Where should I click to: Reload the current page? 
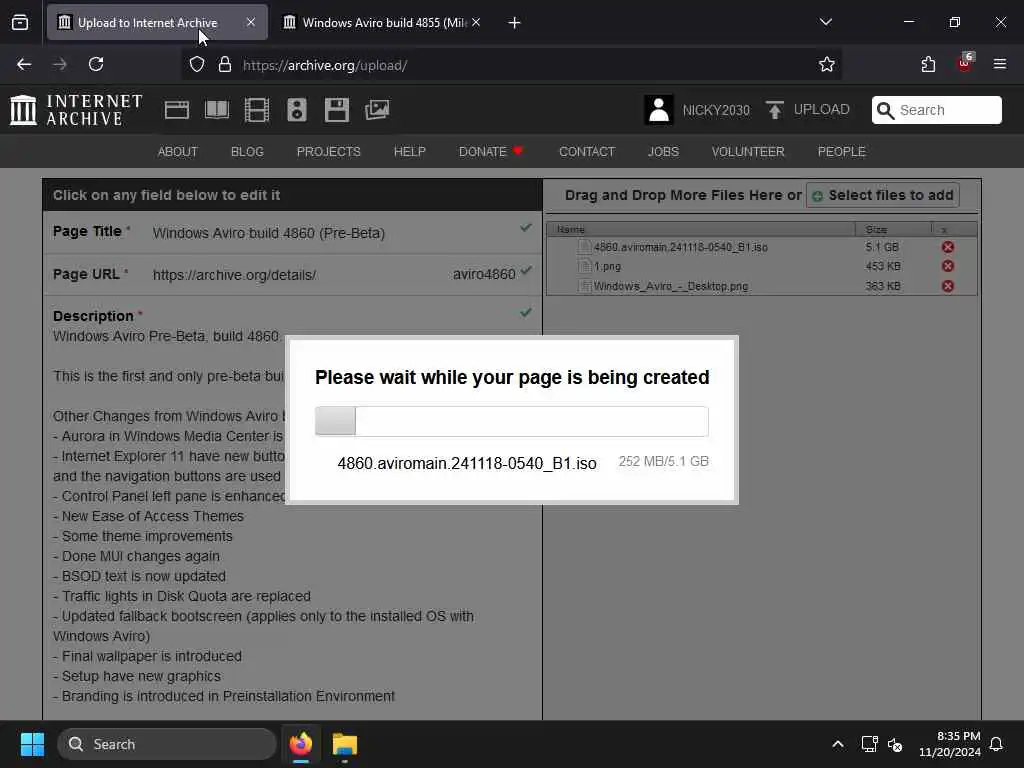[x=96, y=64]
